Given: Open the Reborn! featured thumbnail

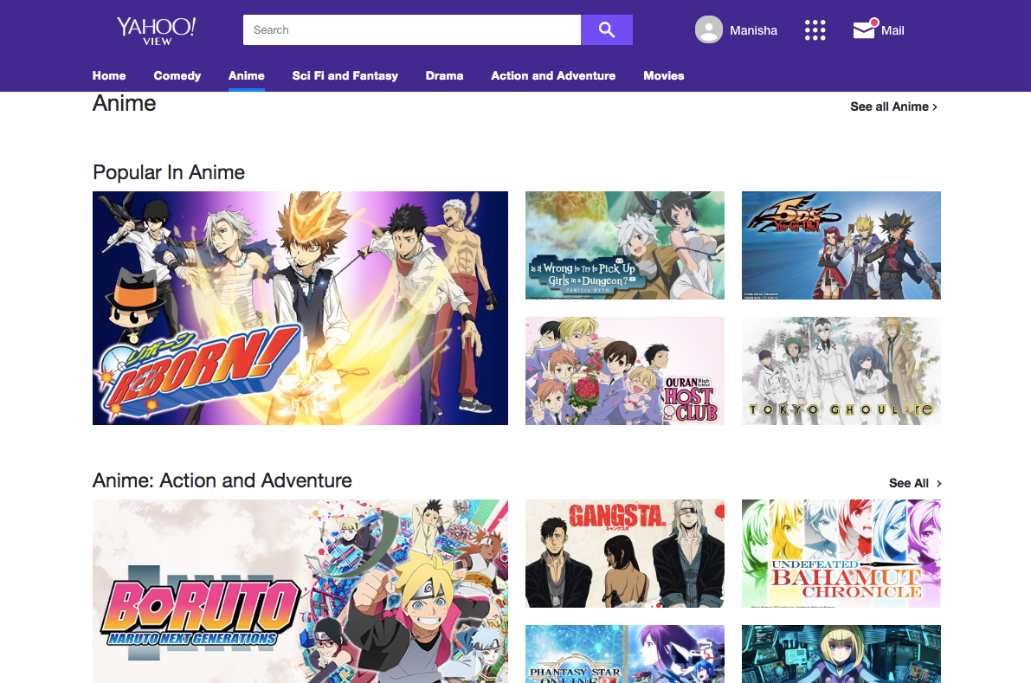Looking at the screenshot, I should pos(300,308).
